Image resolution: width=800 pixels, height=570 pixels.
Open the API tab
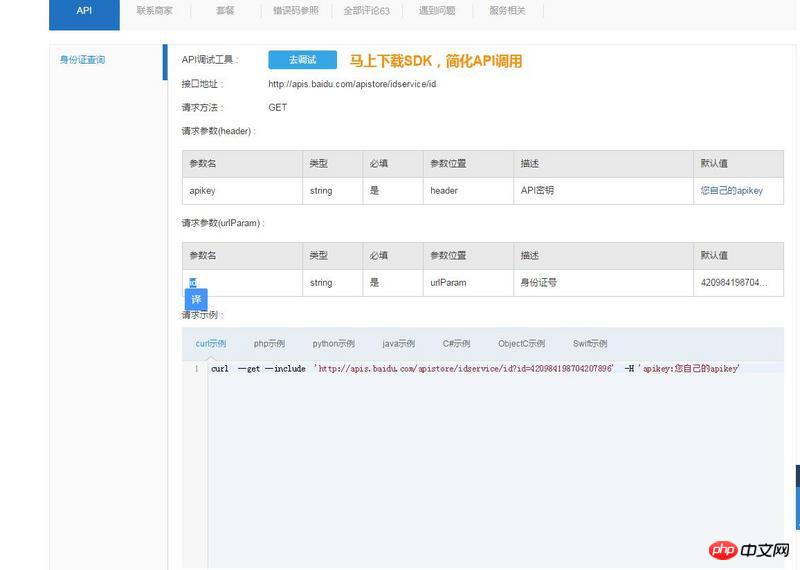pyautogui.click(x=84, y=11)
